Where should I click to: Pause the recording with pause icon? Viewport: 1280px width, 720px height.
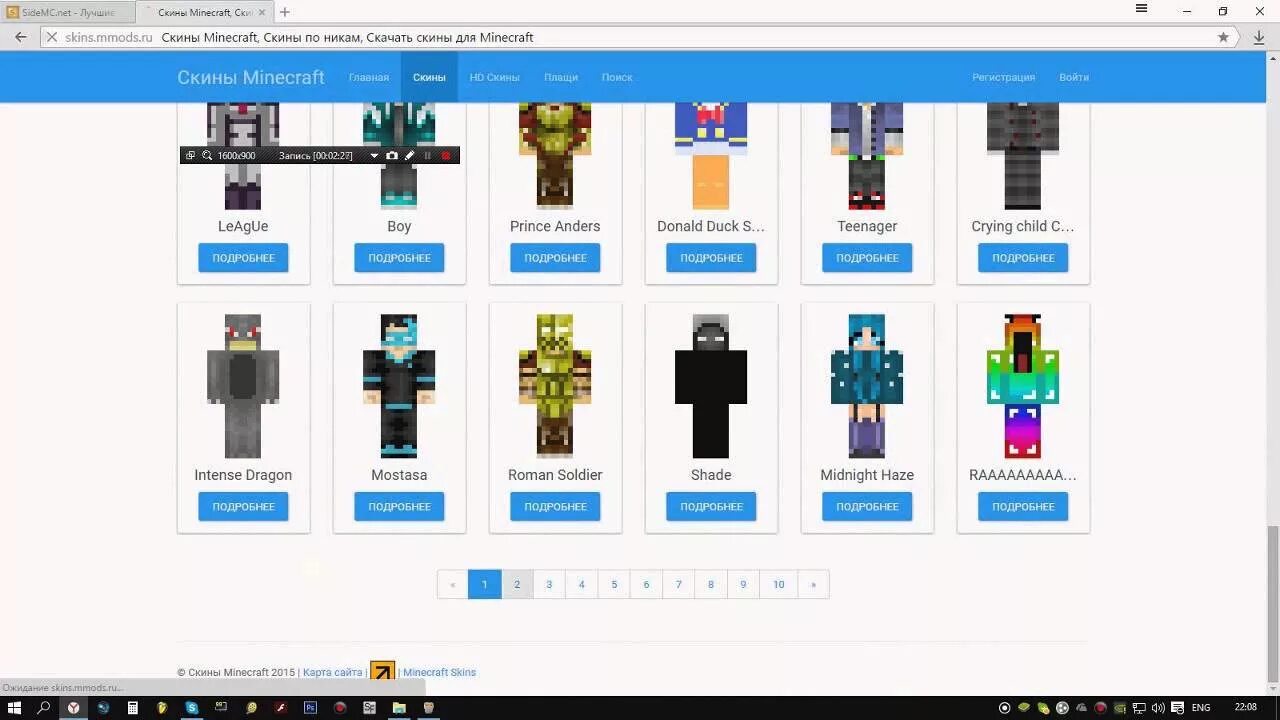coord(428,155)
